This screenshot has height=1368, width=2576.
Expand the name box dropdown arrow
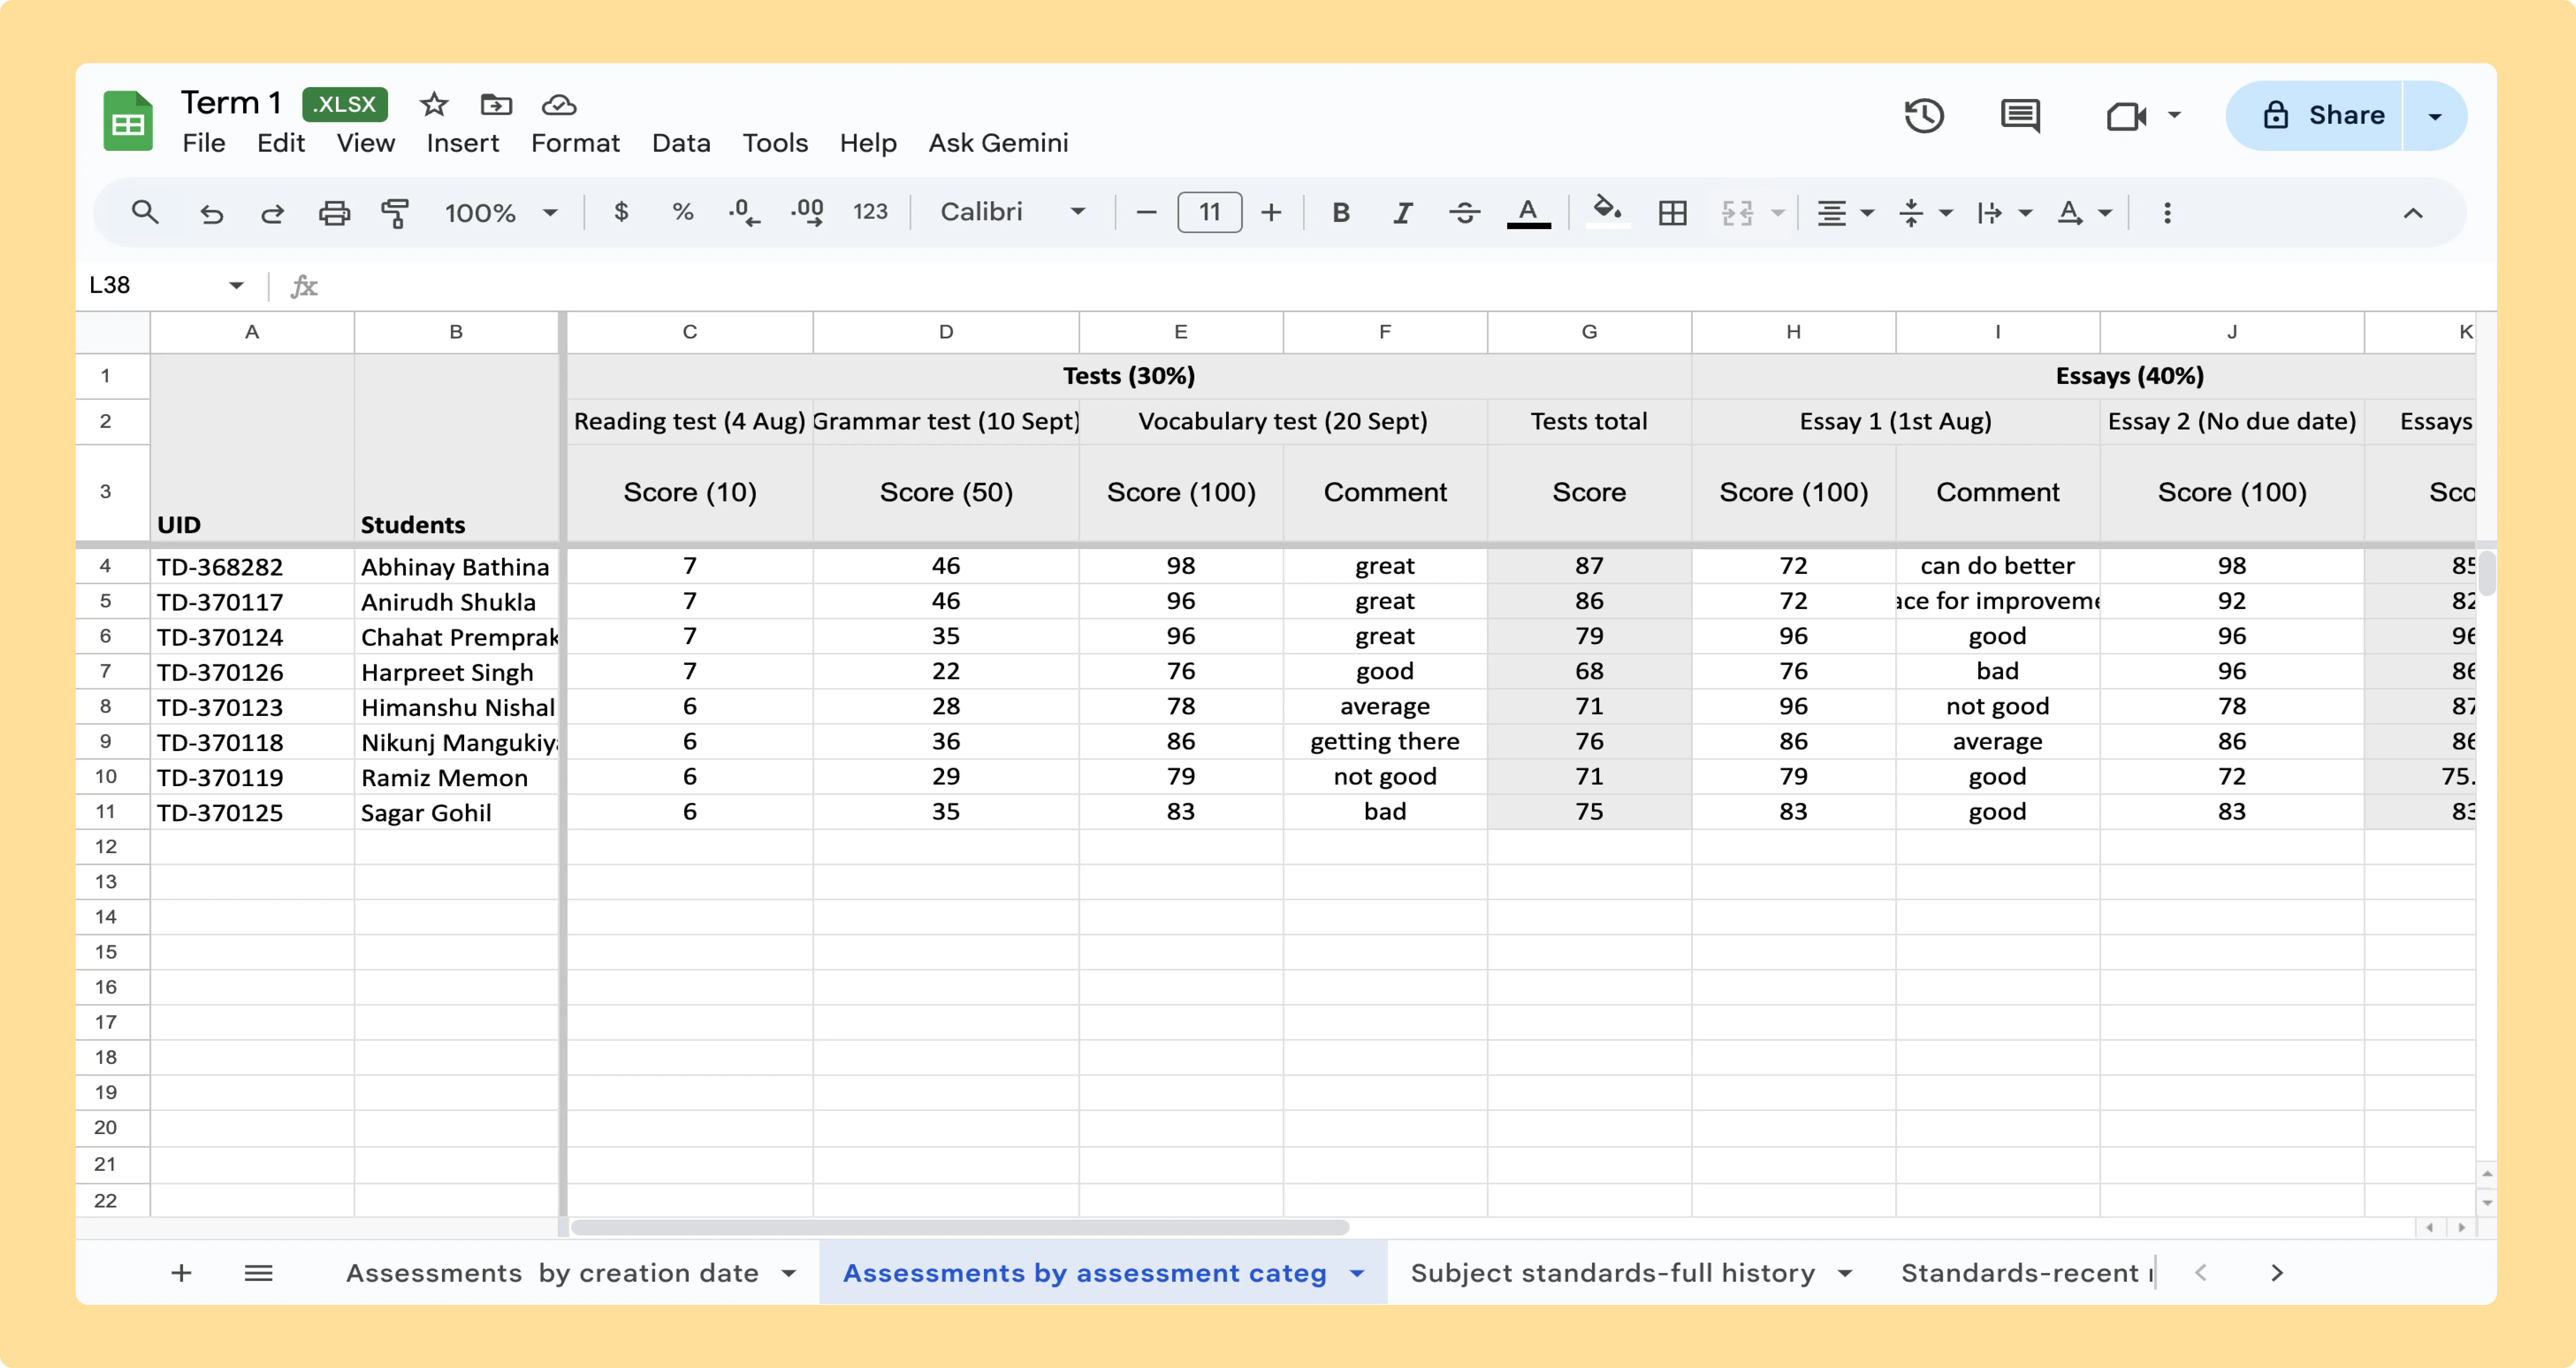pyautogui.click(x=236, y=286)
